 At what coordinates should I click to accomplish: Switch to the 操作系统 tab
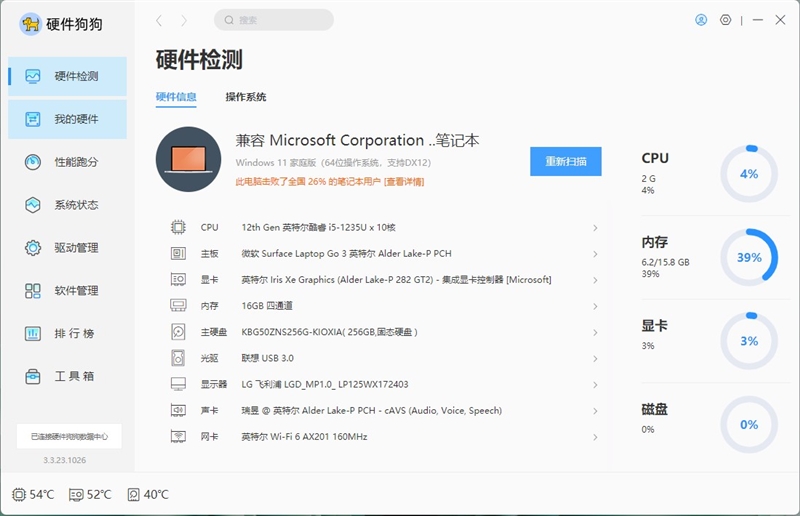tap(246, 97)
